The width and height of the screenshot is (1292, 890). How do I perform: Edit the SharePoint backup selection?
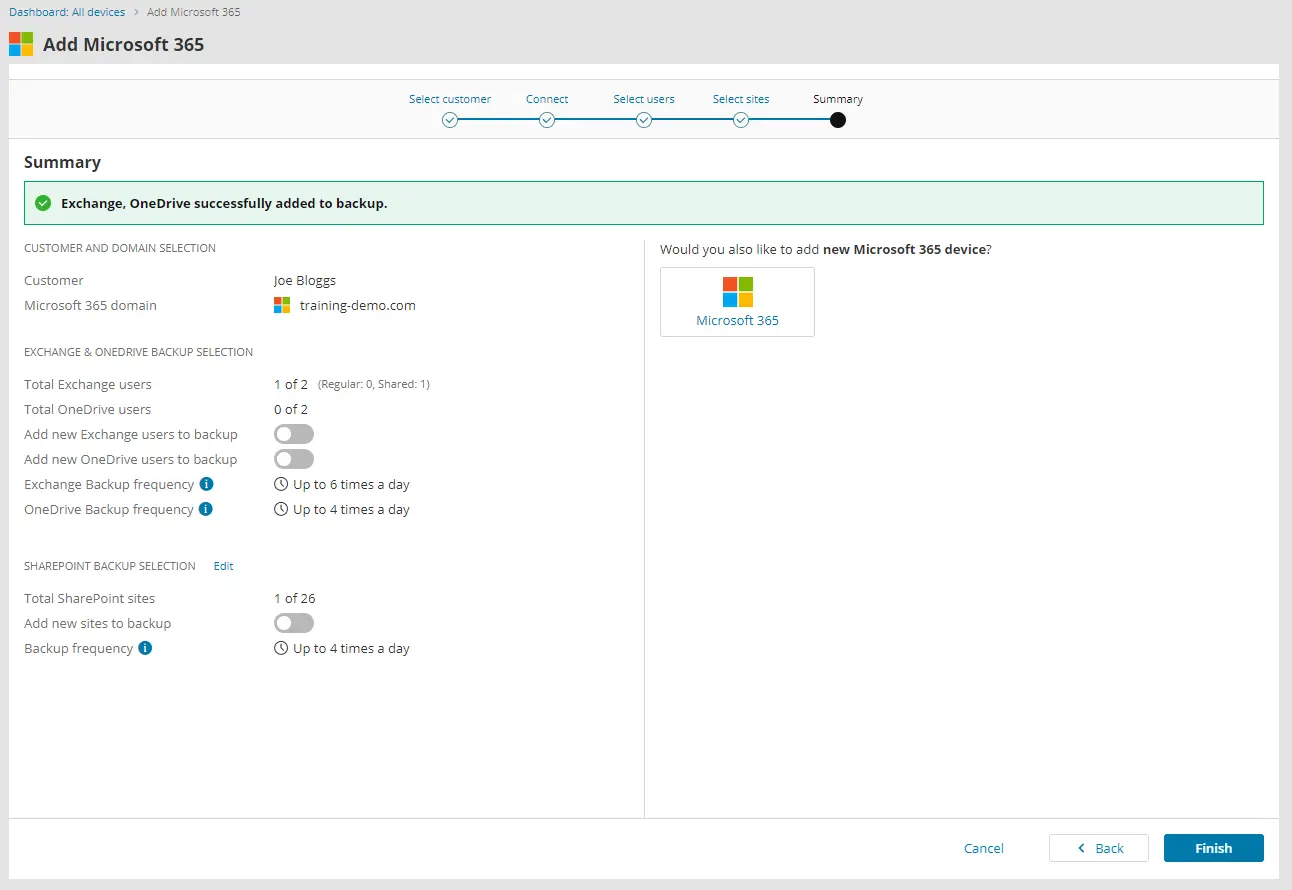(x=223, y=566)
